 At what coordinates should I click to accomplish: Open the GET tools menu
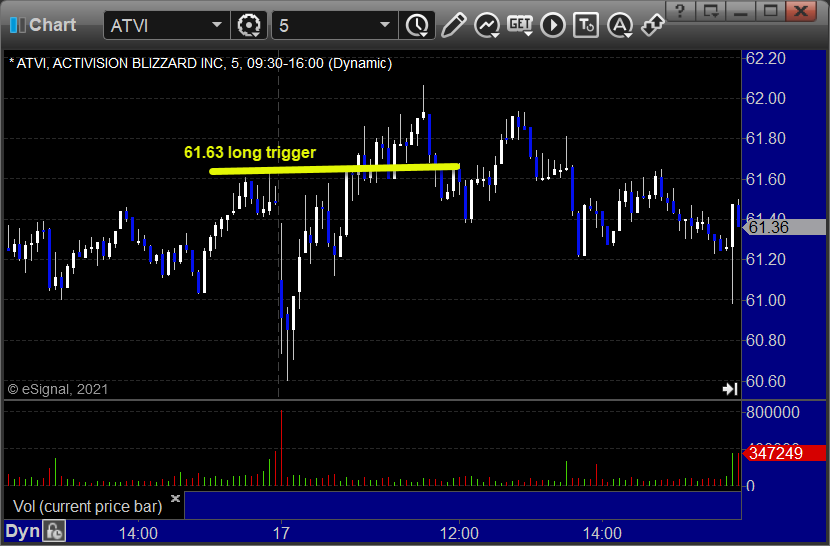pos(520,25)
